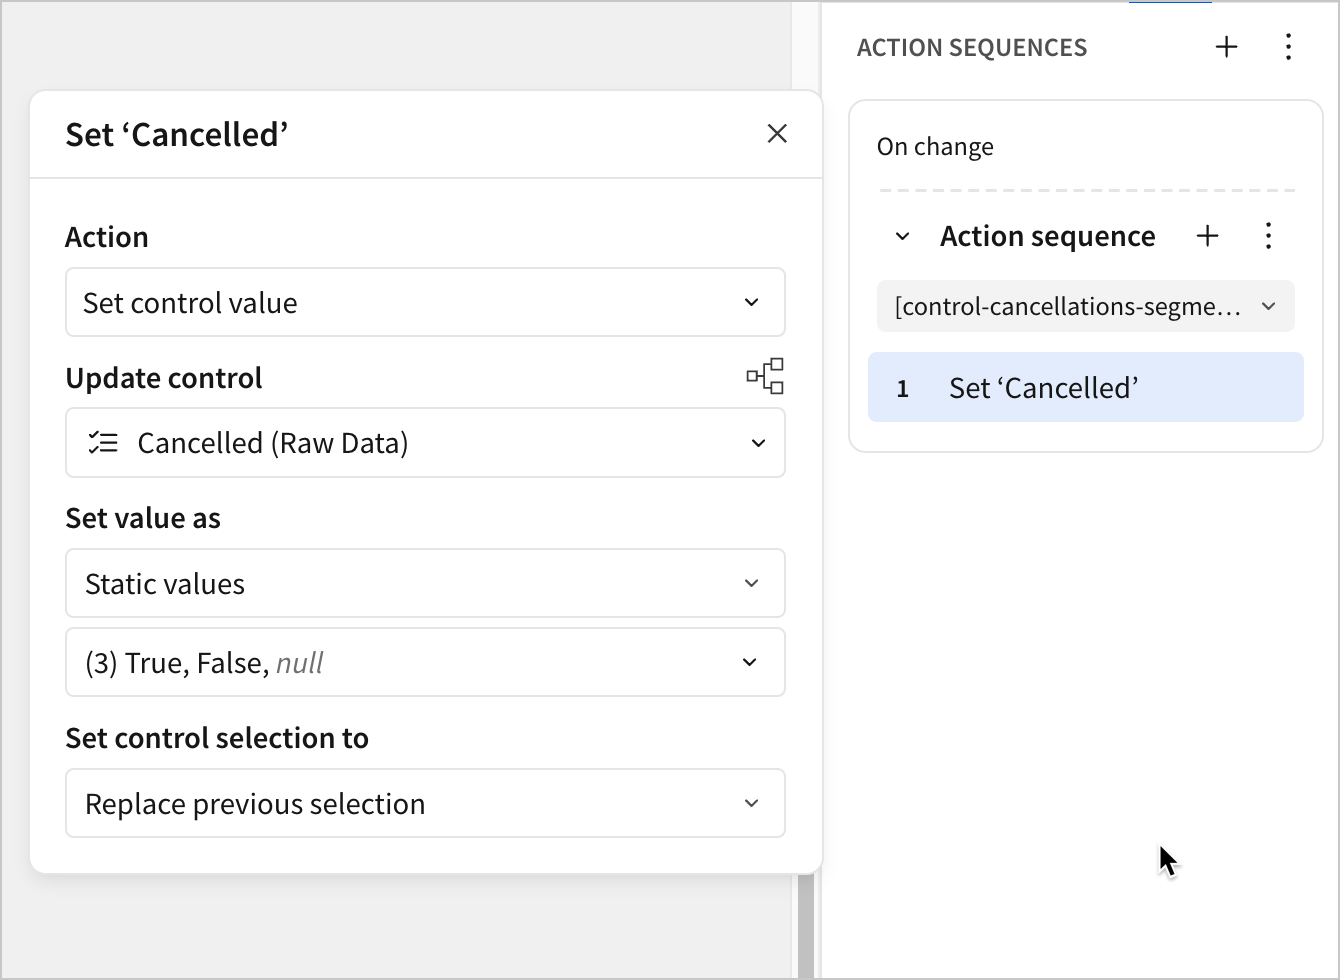Open the Action sequence more-options menu
This screenshot has height=980, width=1340.
click(1268, 236)
